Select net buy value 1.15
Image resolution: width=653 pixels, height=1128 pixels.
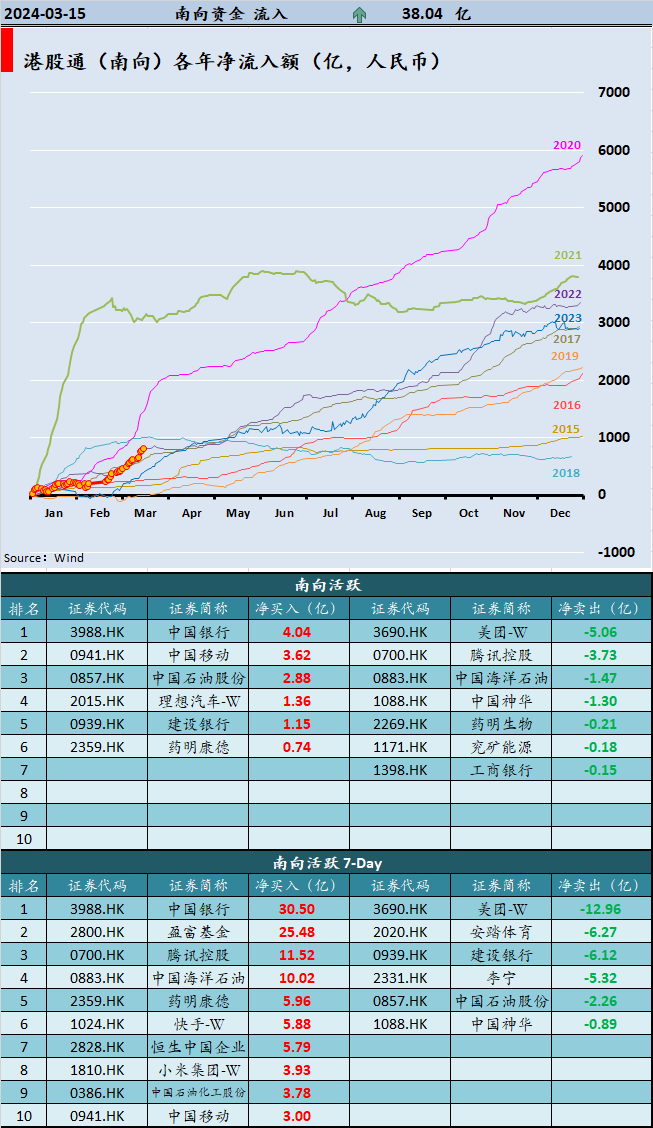click(x=297, y=724)
